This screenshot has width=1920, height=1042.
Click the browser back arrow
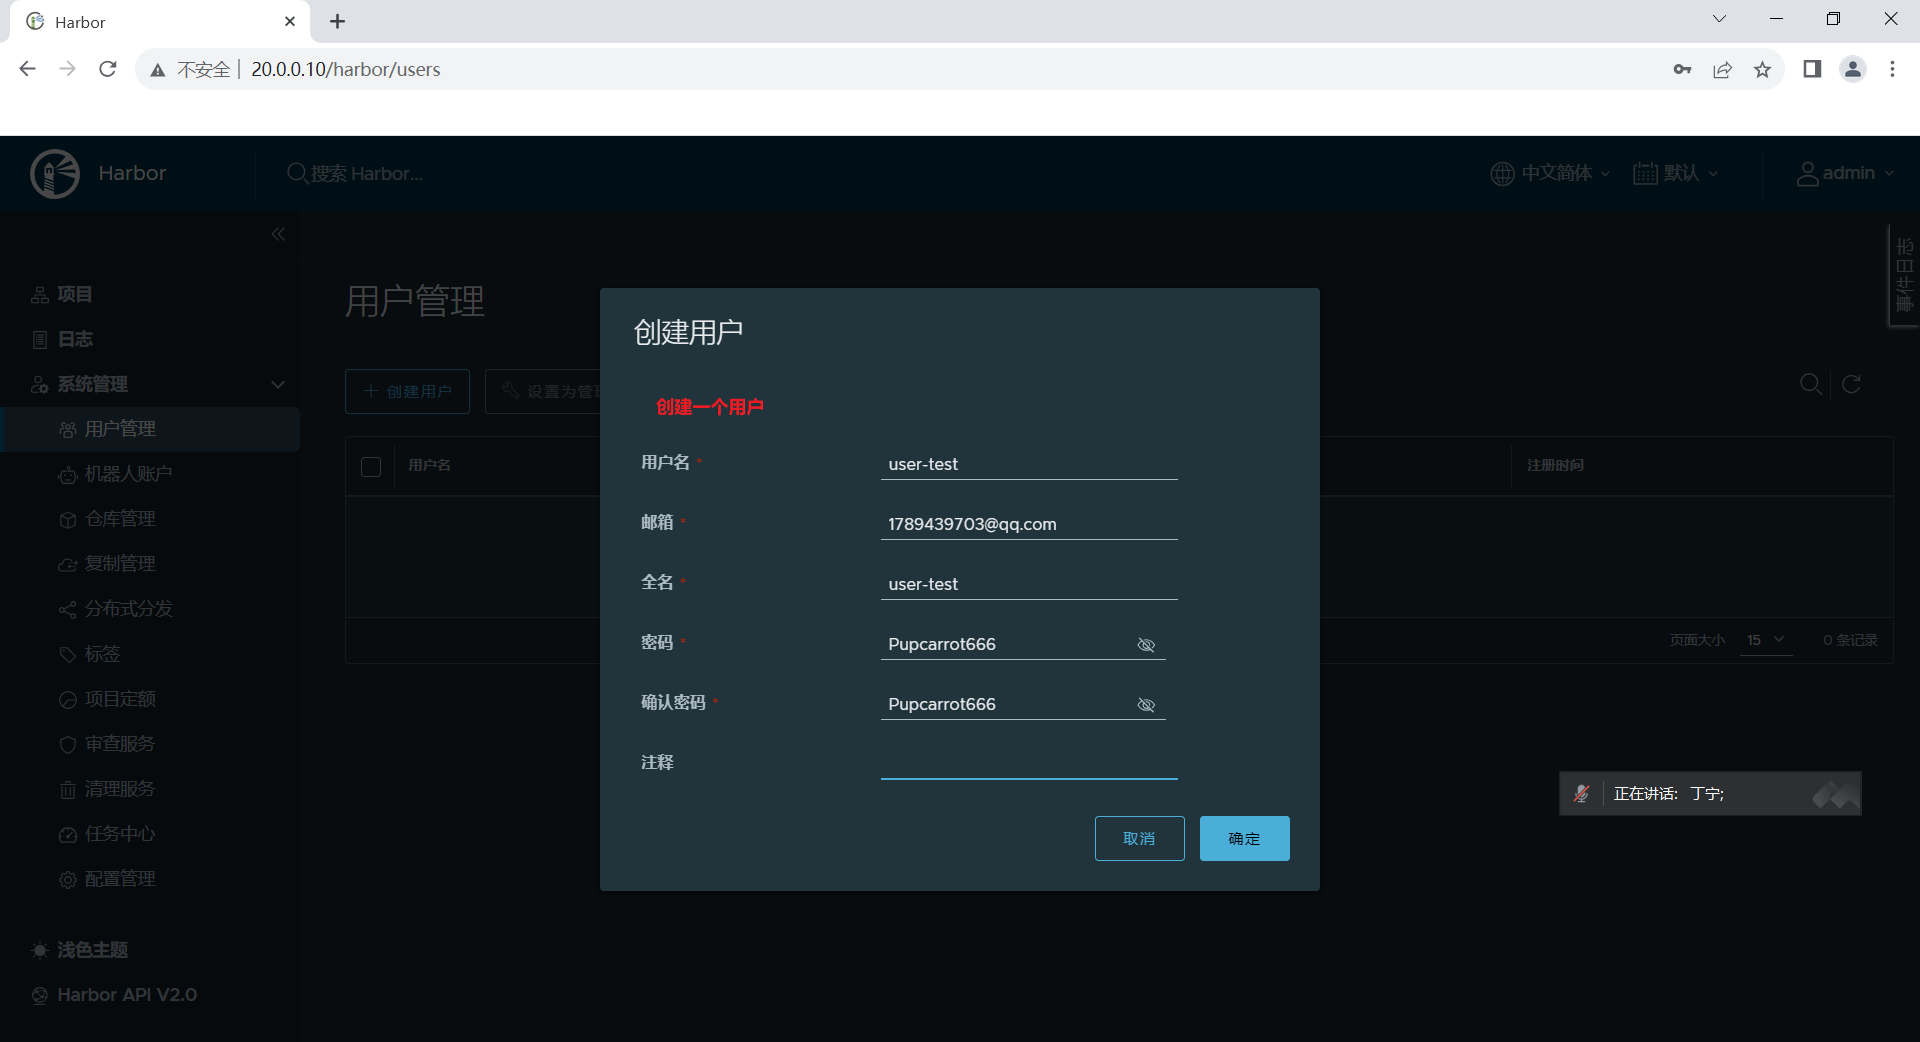click(x=28, y=69)
